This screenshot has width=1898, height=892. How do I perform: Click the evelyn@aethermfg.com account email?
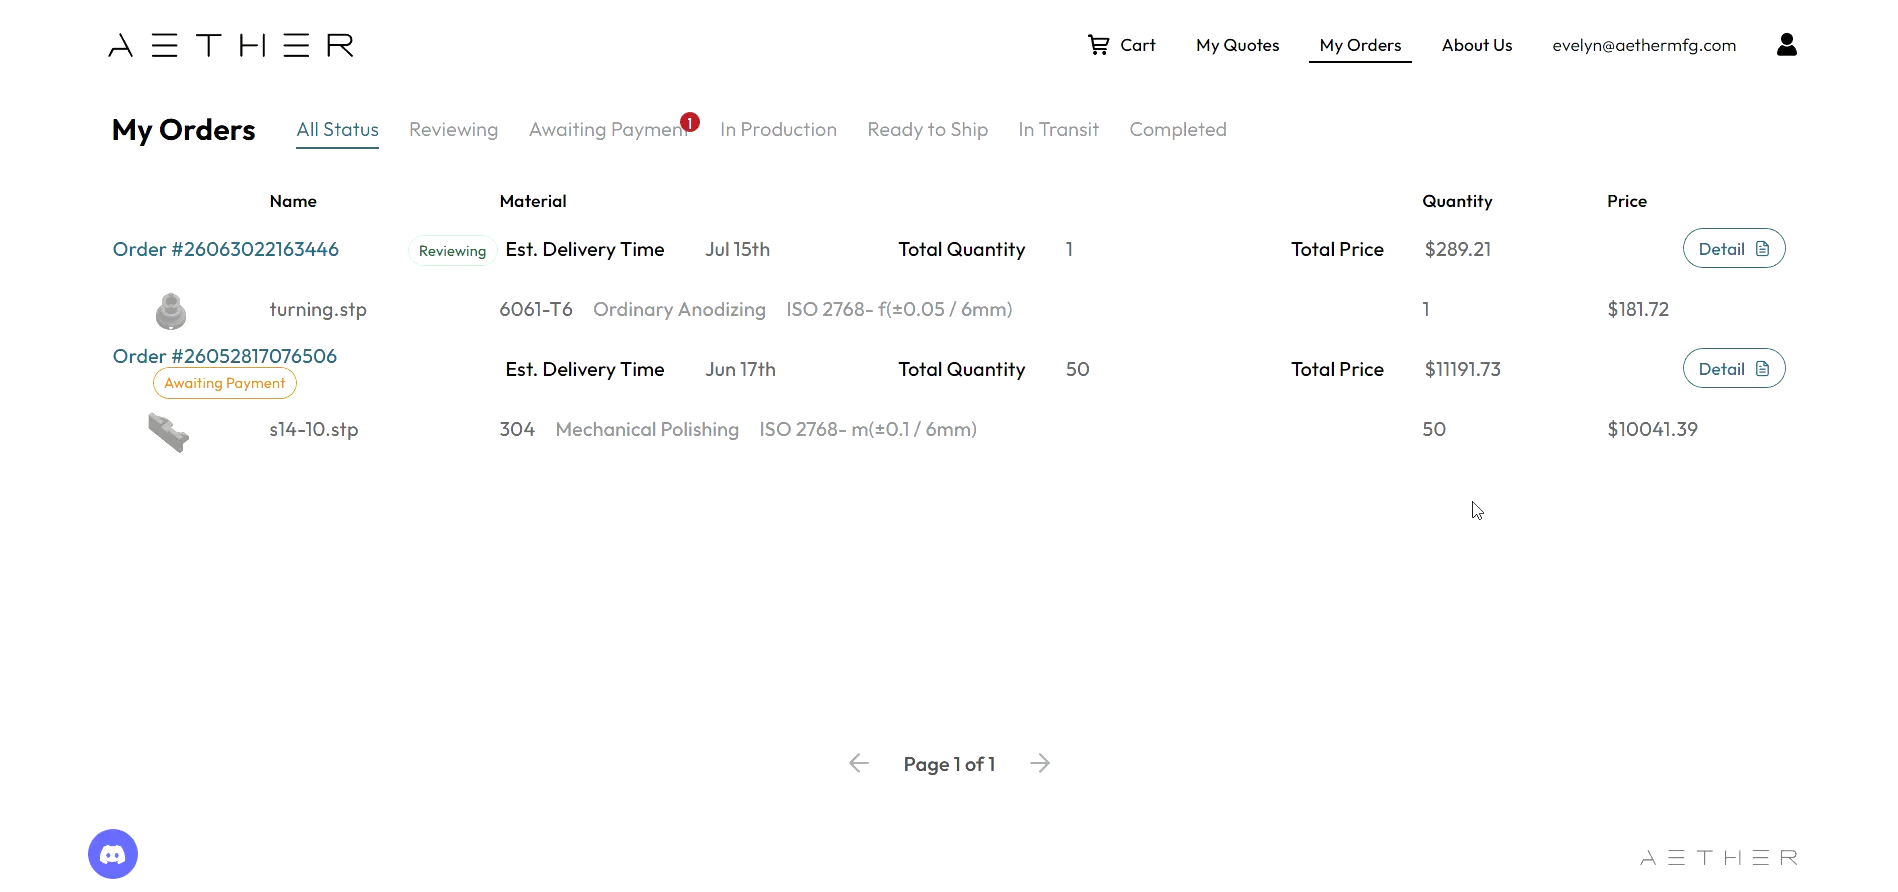pyautogui.click(x=1644, y=45)
